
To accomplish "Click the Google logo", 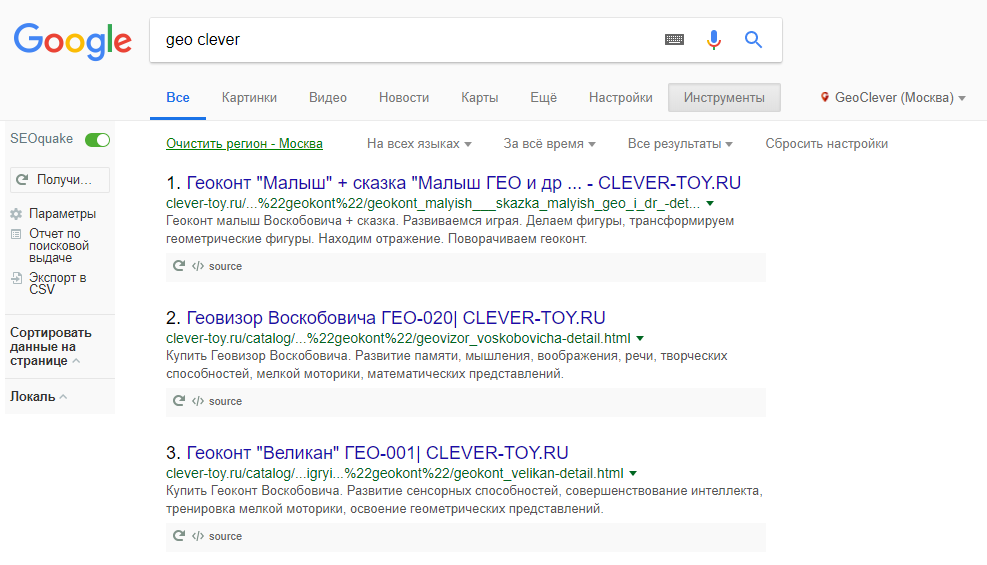I will click(72, 40).
